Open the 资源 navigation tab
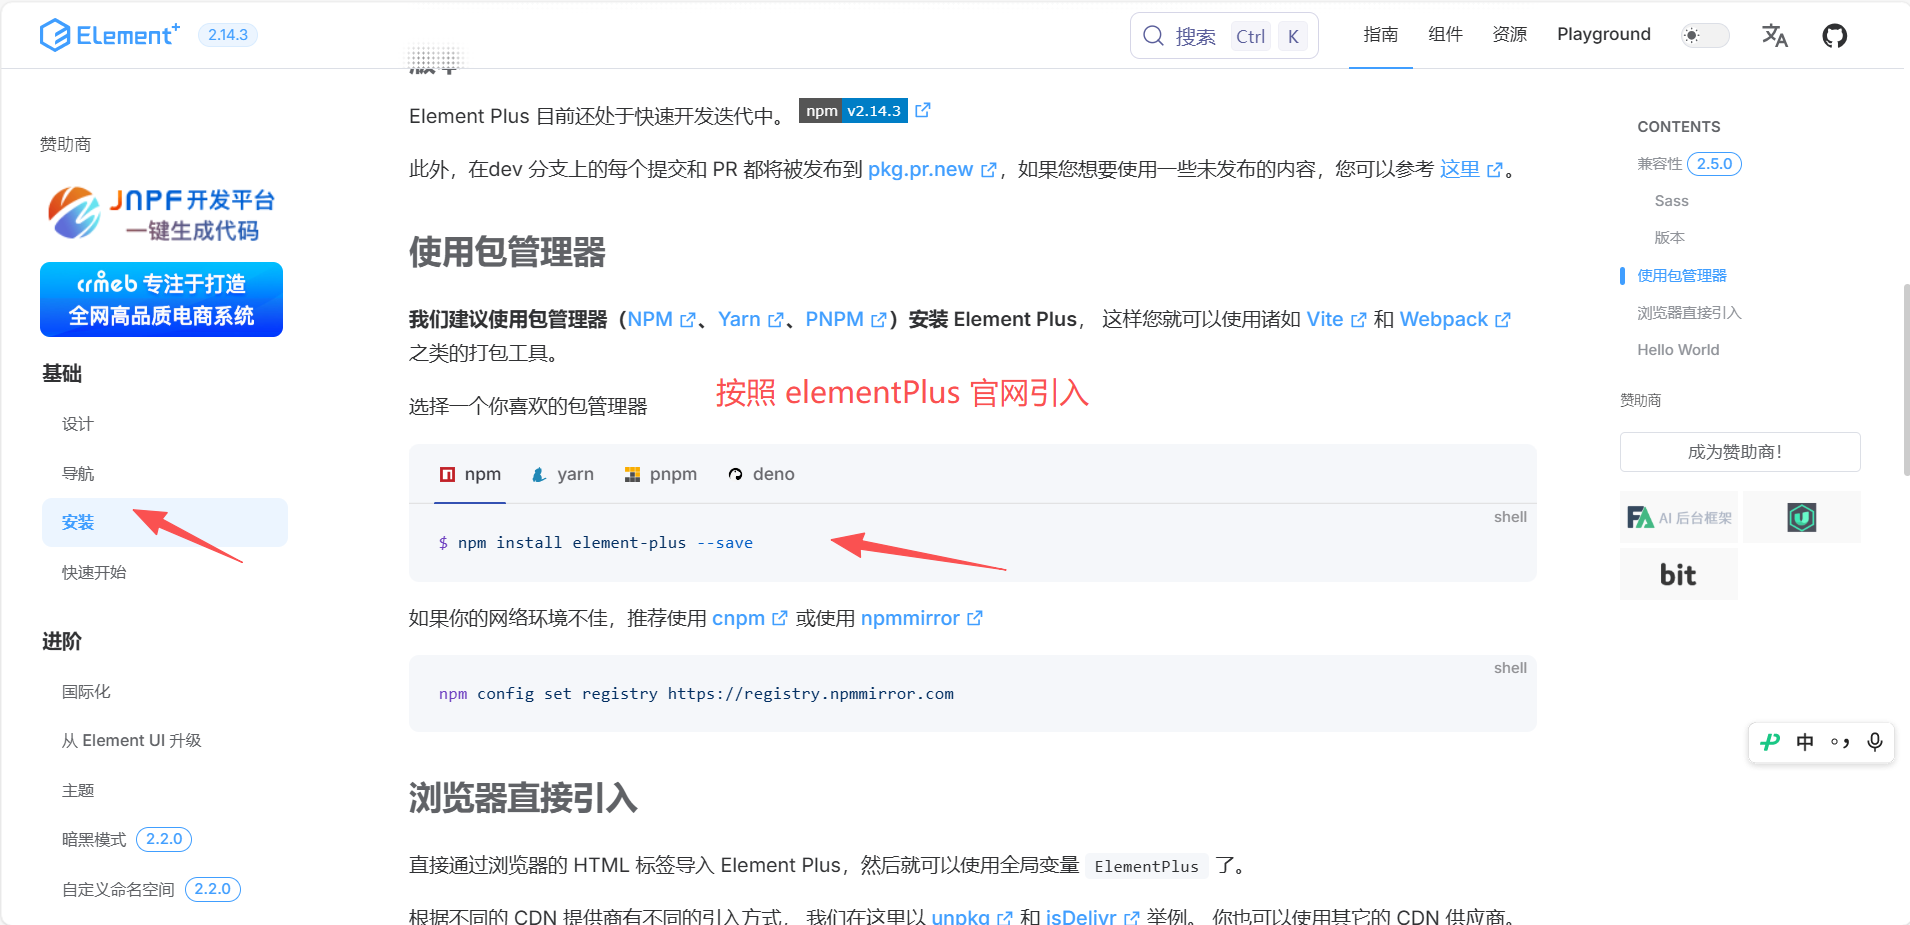Image resolution: width=1910 pixels, height=925 pixels. (x=1509, y=34)
